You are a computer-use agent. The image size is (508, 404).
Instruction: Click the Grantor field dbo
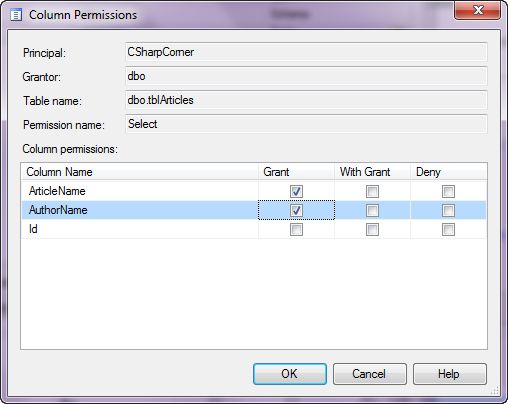point(306,76)
